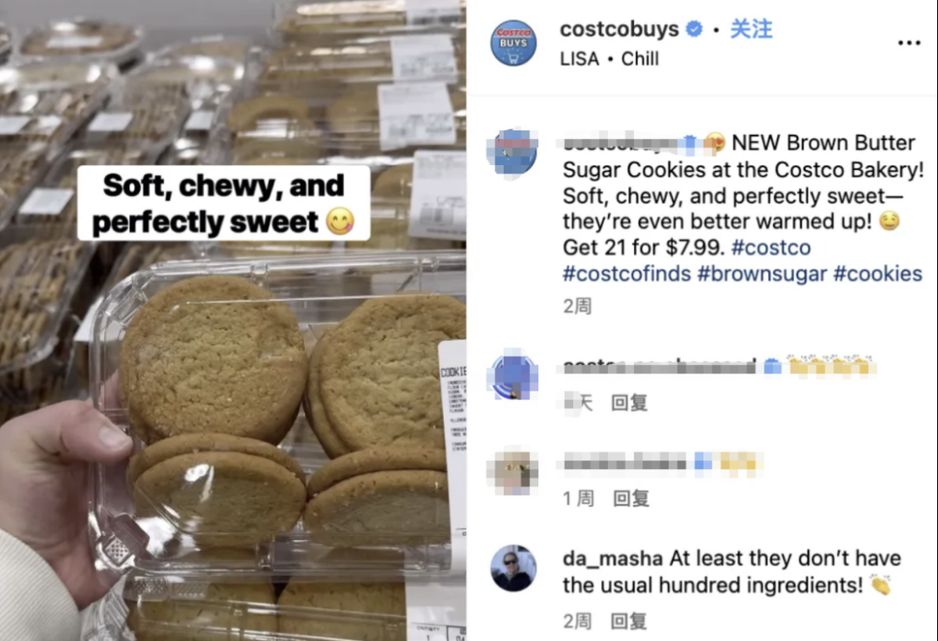Click the Costco Buys profile avatar

(513, 43)
